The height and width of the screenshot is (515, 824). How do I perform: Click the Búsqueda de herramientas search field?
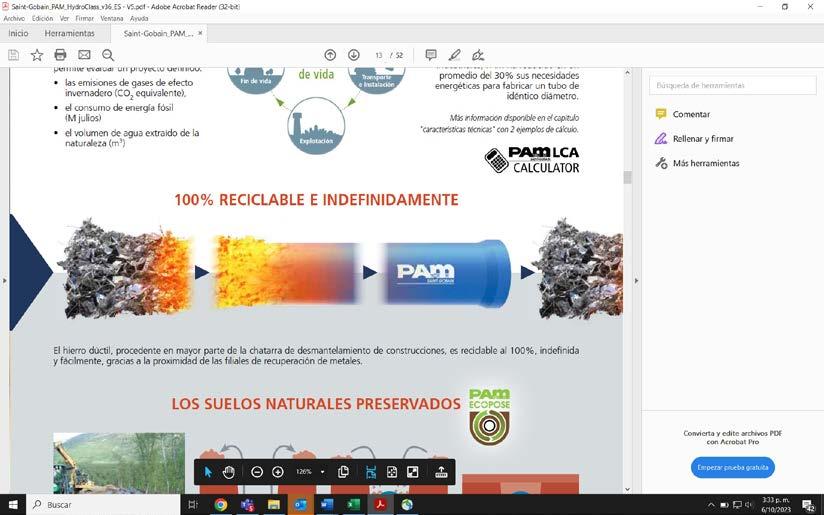(733, 85)
